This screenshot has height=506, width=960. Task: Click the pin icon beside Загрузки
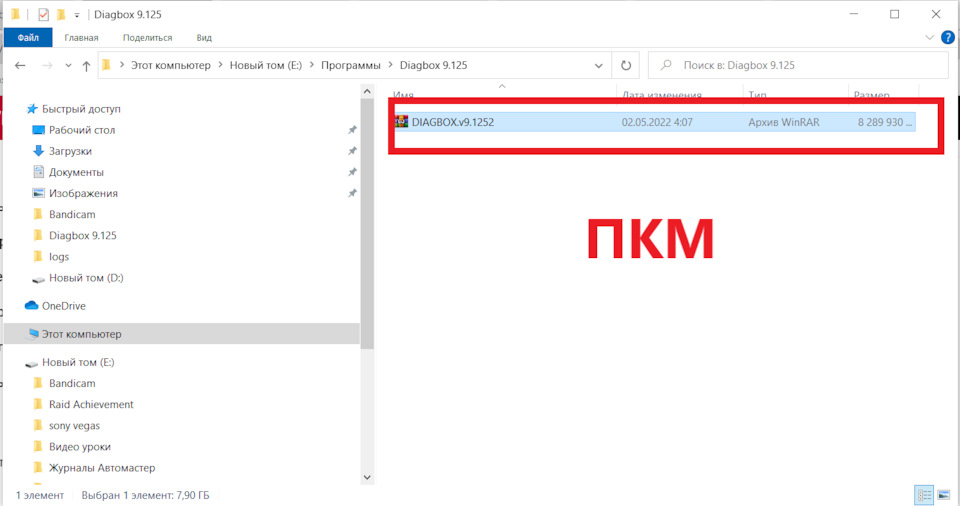point(352,151)
